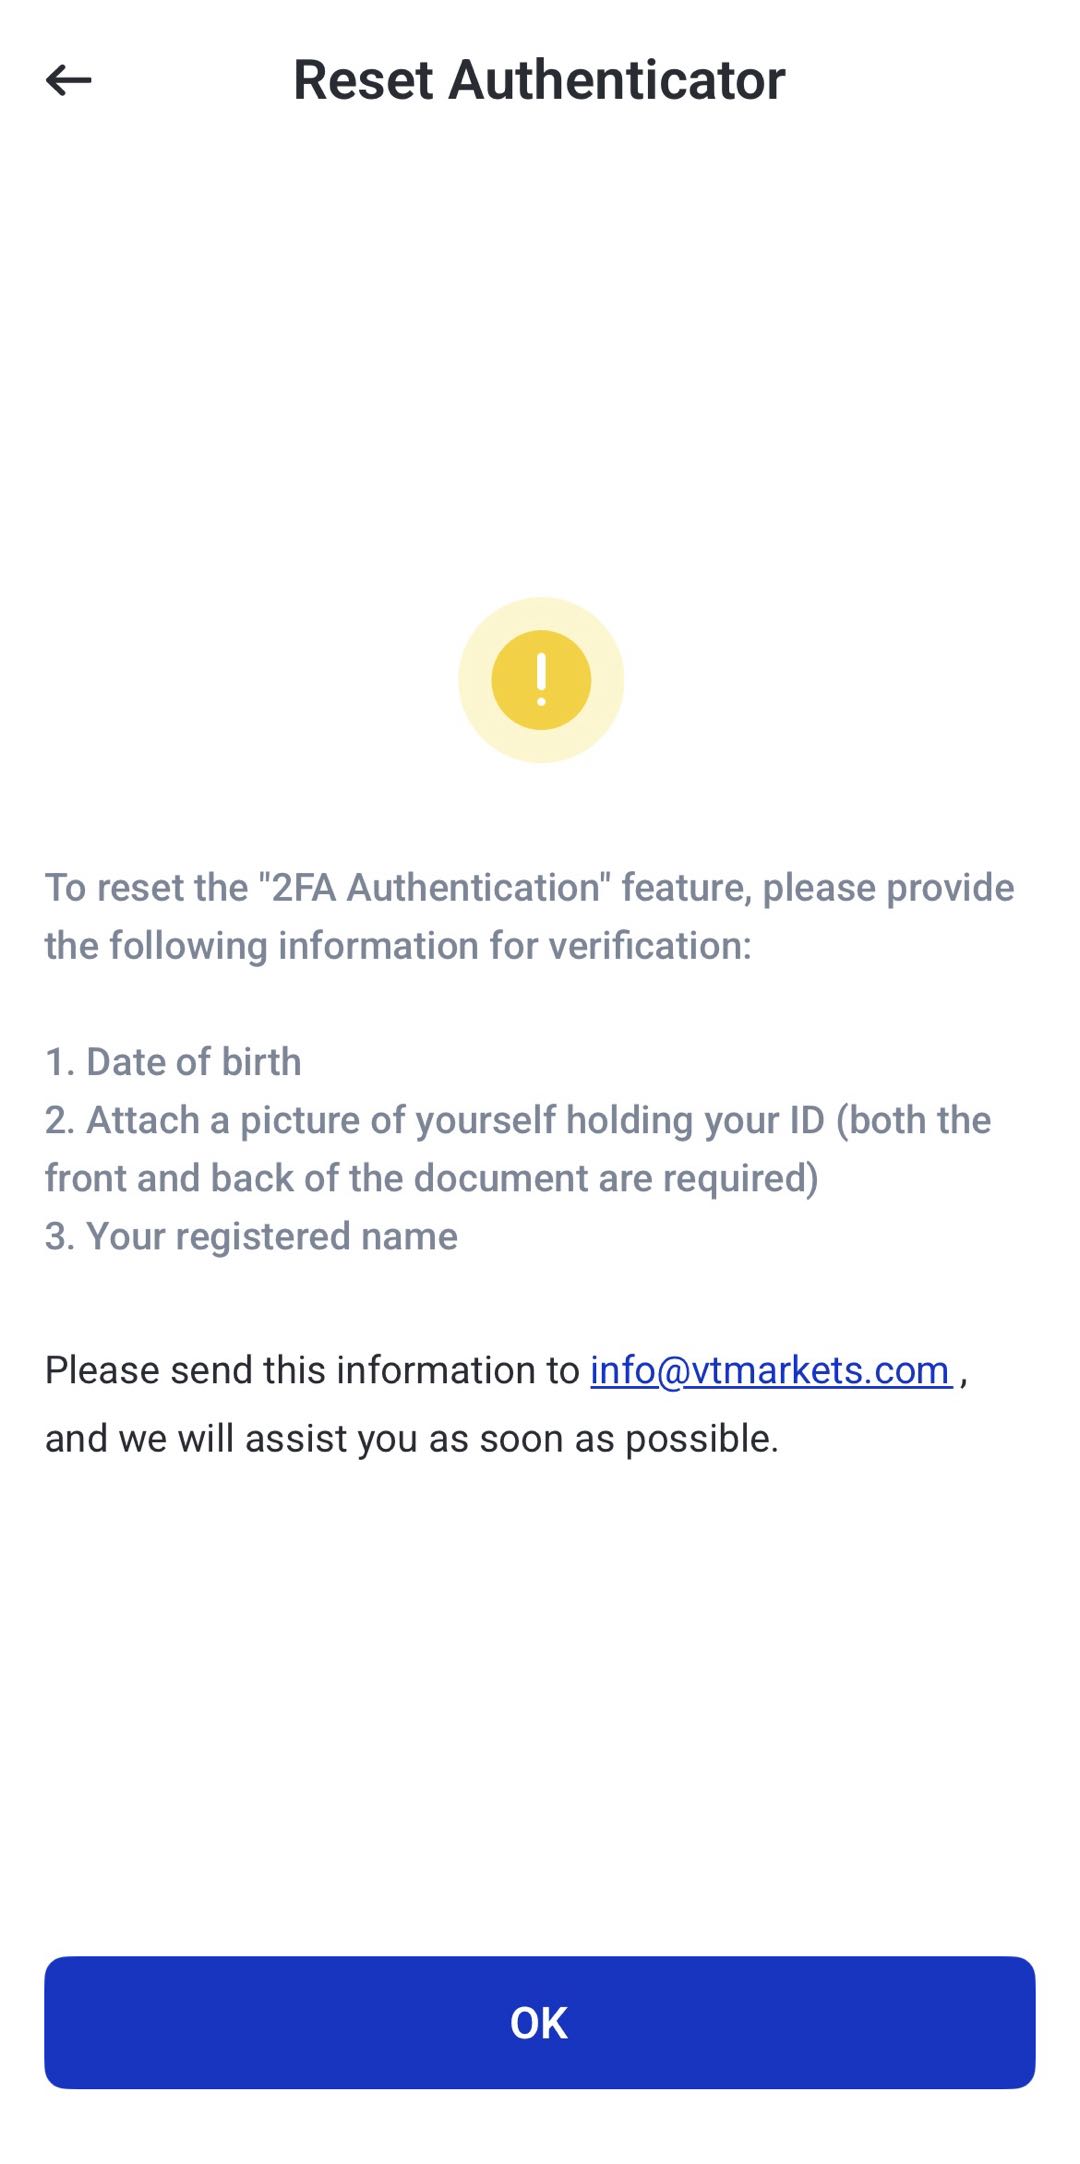Viewport: 1080px width, 2164px height.
Task: Click the comma after the email address
Action: pos(963,1376)
